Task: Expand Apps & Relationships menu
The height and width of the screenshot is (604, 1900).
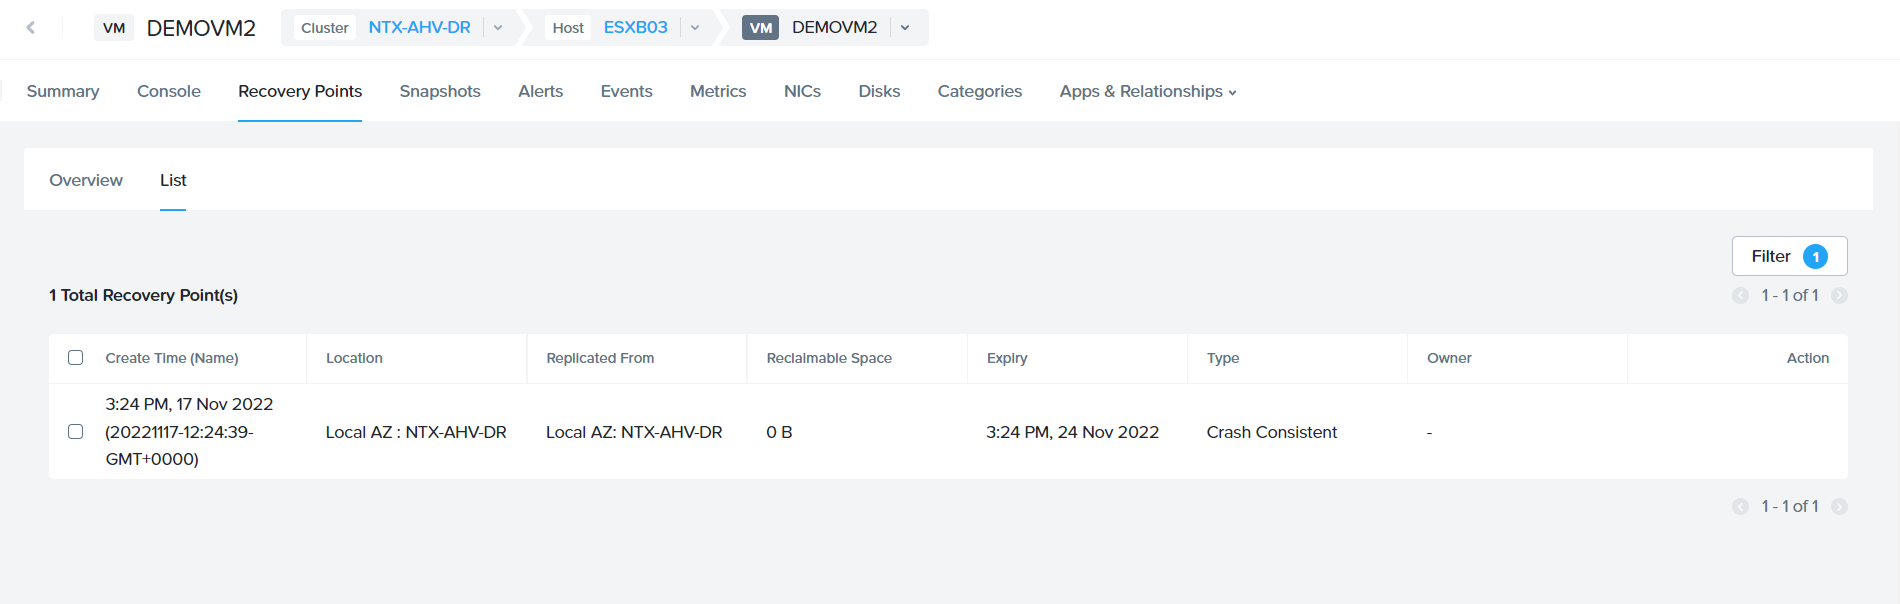Action: click(1147, 91)
